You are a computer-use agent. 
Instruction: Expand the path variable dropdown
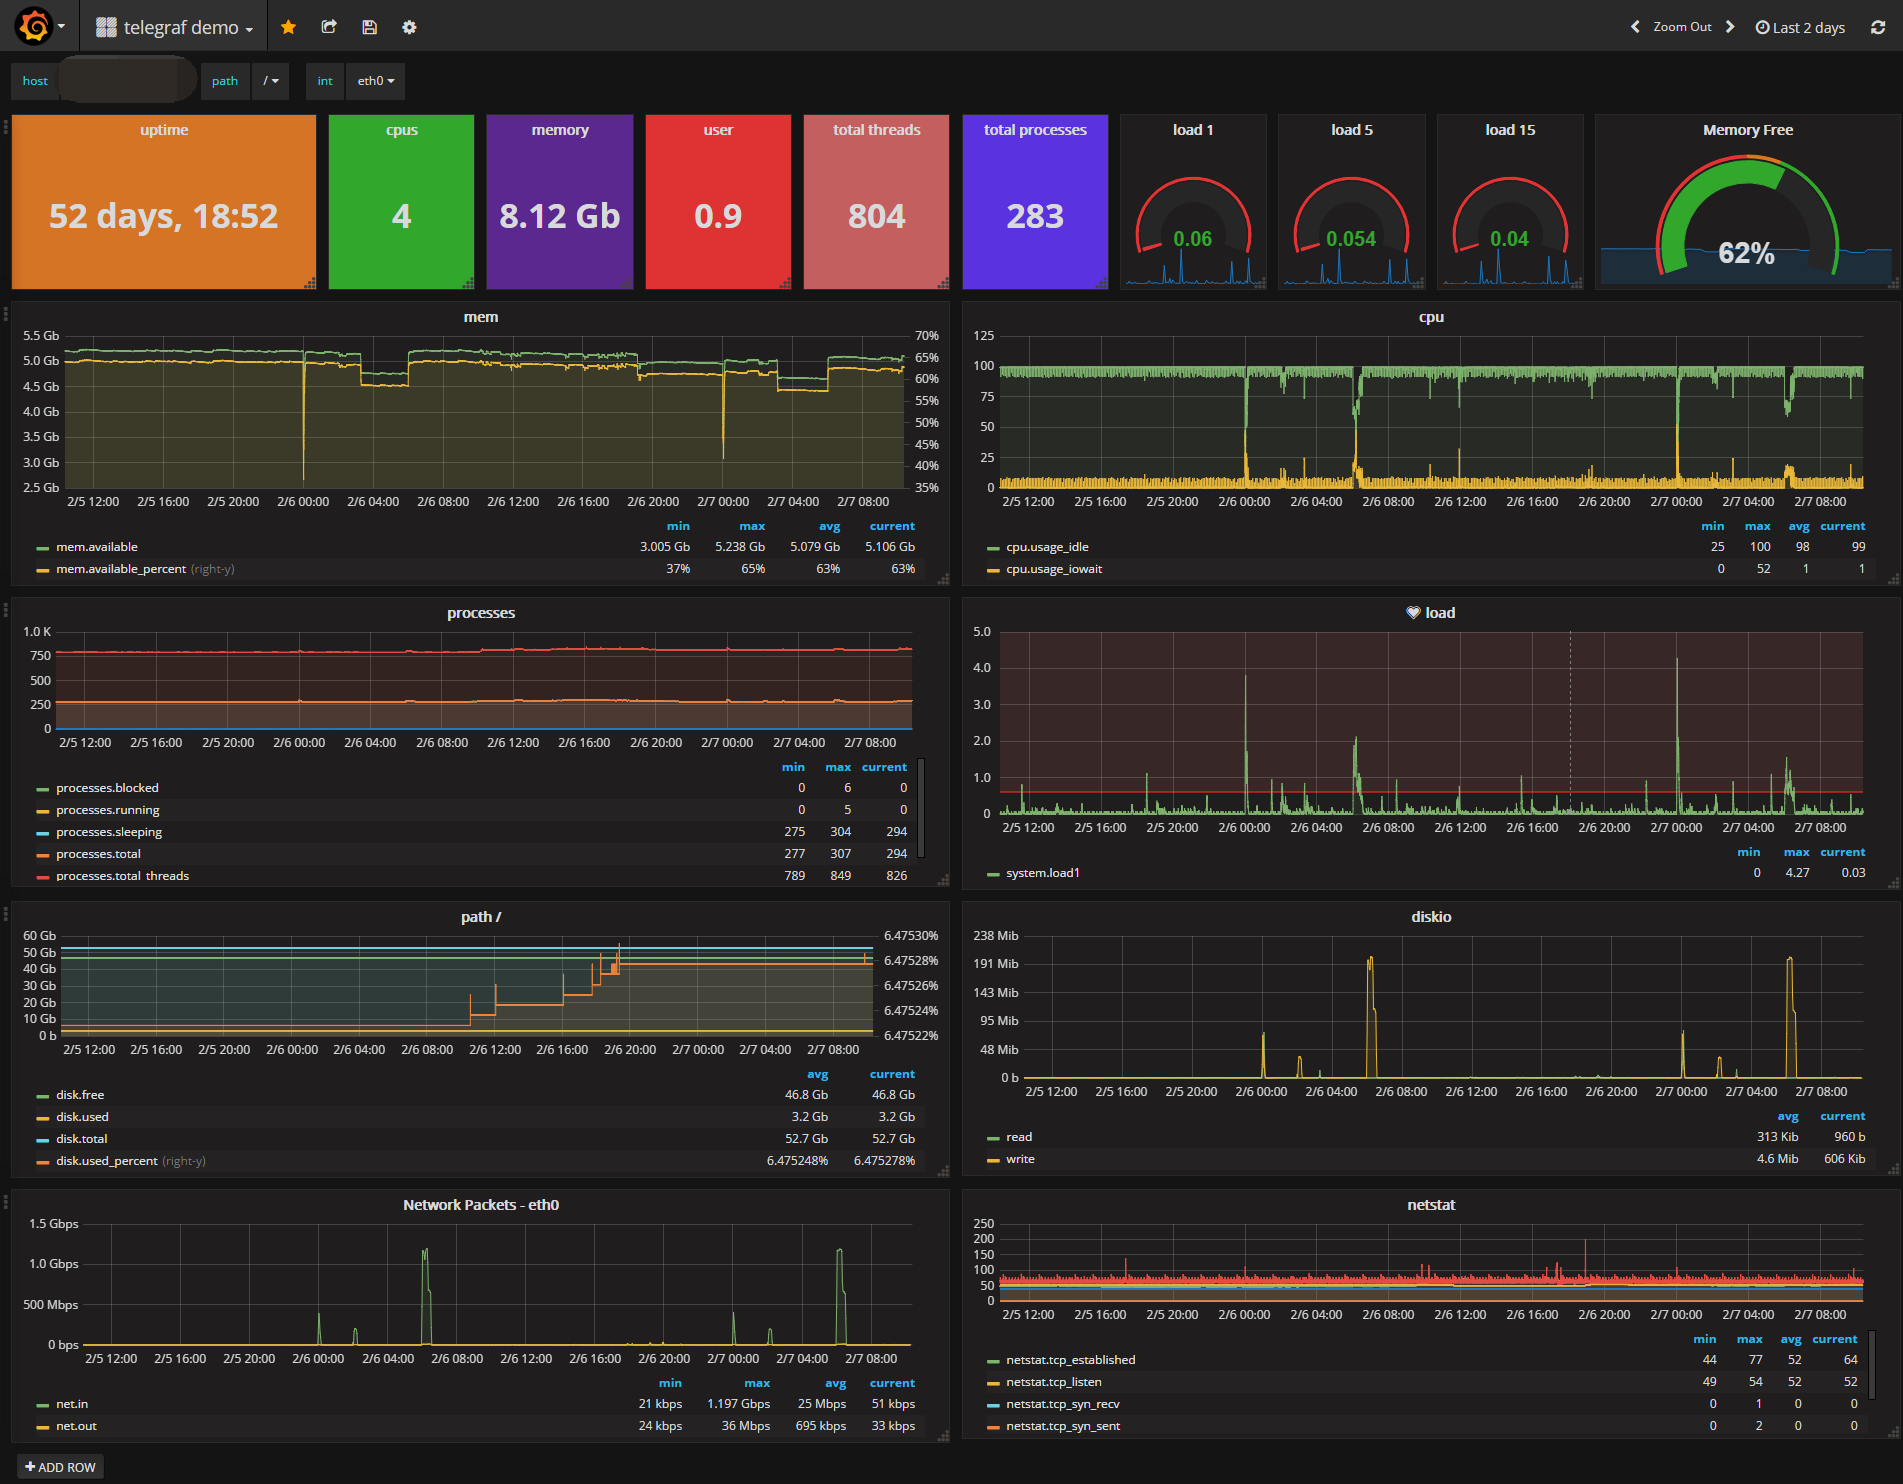click(x=270, y=81)
